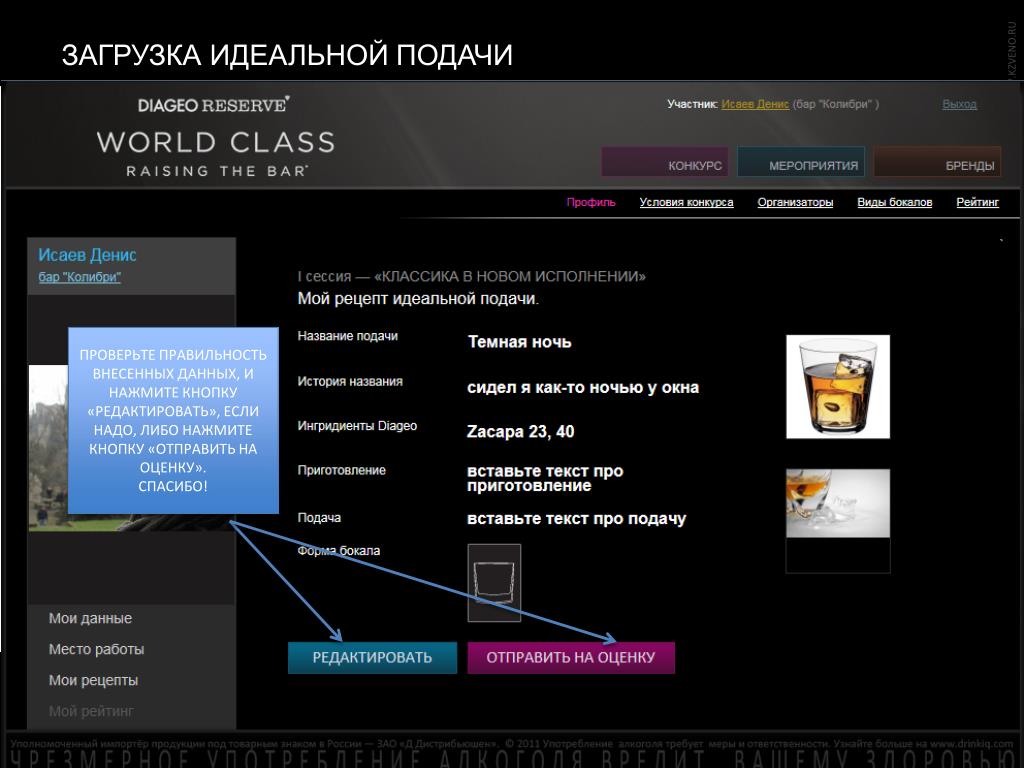The height and width of the screenshot is (768, 1024).
Task: Click the session title Классика в новом исполнении
Action: click(510, 277)
